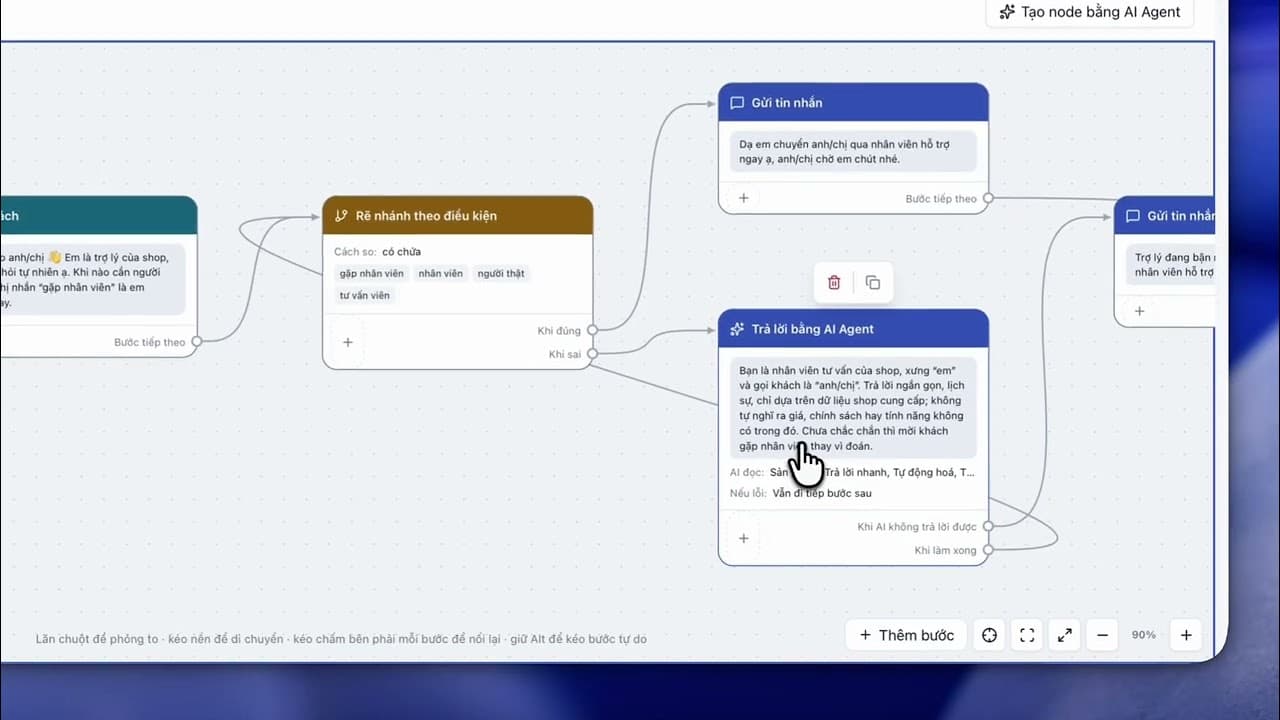Delete the selected node with trash icon
The image size is (1280, 720).
834,283
